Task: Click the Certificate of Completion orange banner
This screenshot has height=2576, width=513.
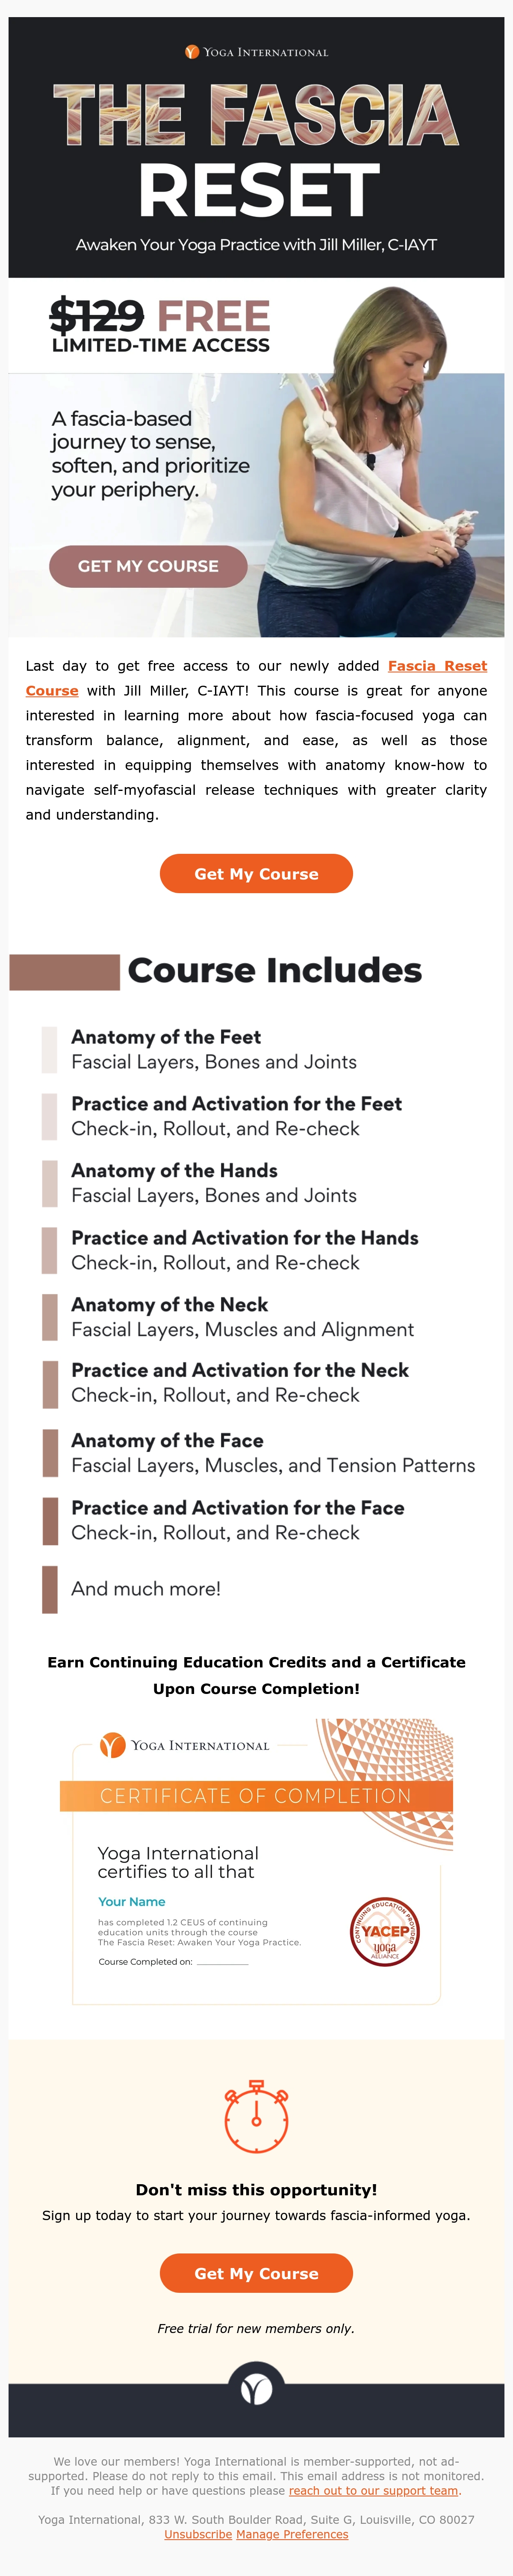Action: point(256,1796)
